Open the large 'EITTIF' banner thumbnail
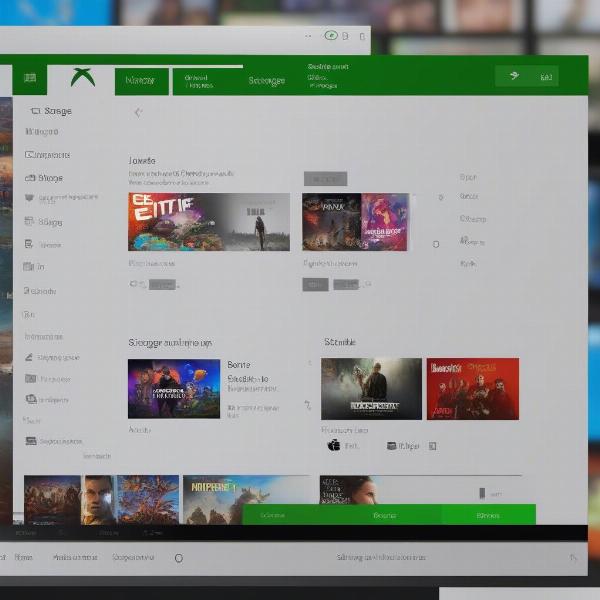Image resolution: width=600 pixels, height=600 pixels. click(x=209, y=222)
